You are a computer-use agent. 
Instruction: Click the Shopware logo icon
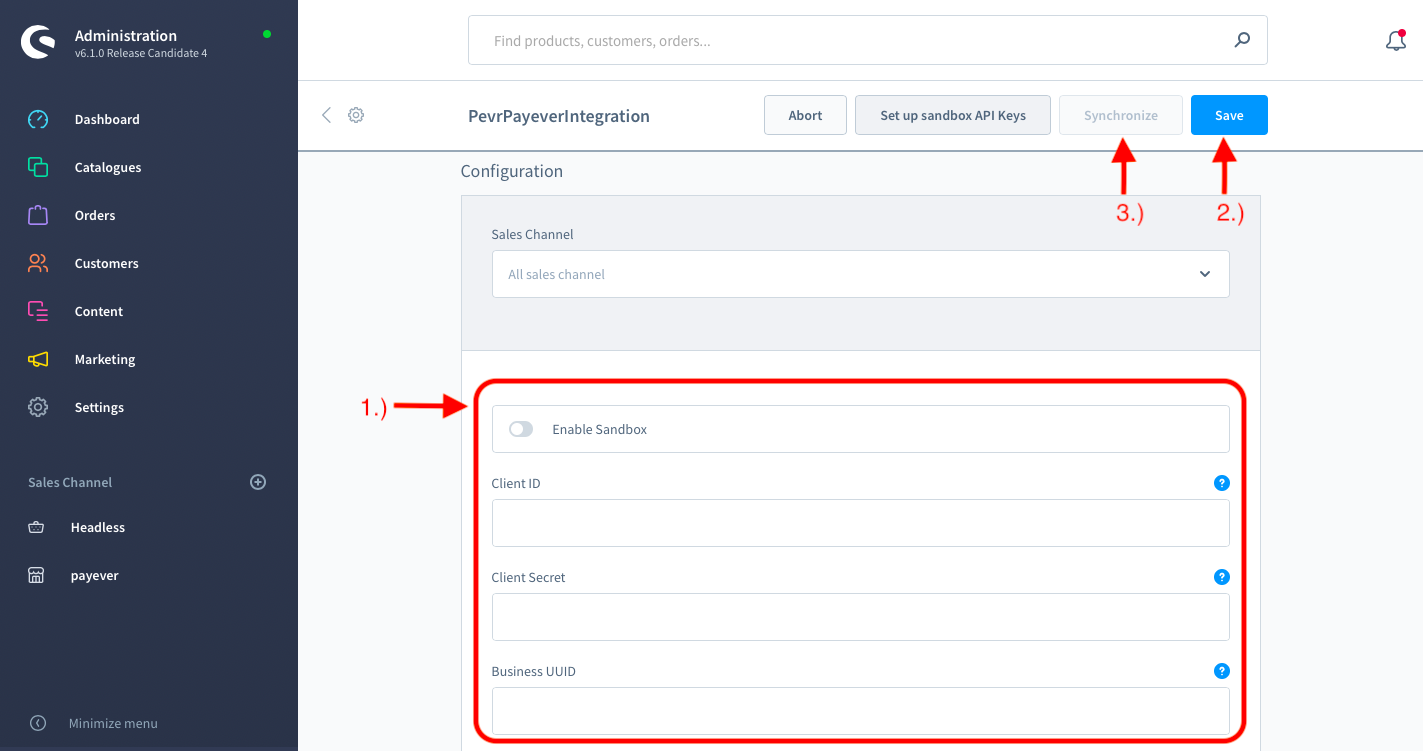pyautogui.click(x=38, y=43)
